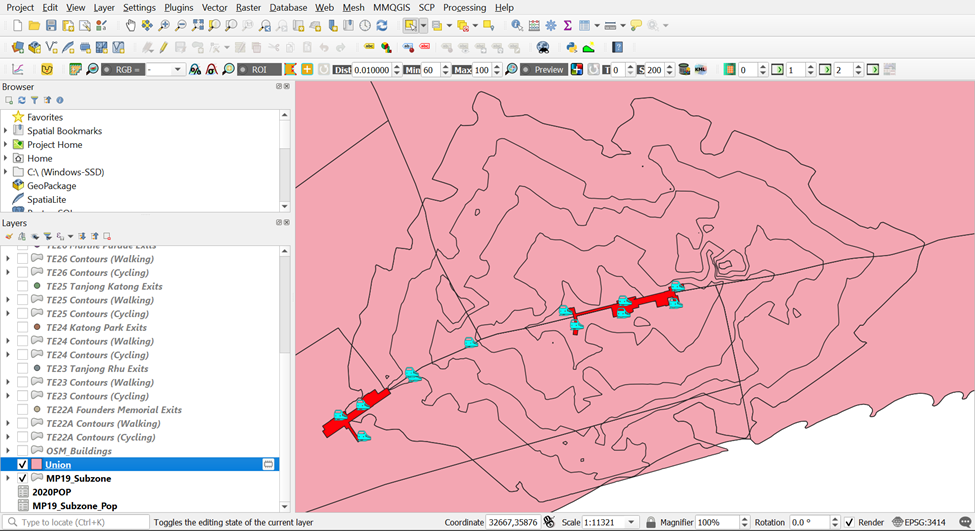Image resolution: width=975 pixels, height=531 pixels.
Task: Enable the TE25 Tanjong Katong Exits layer
Action: (23, 287)
